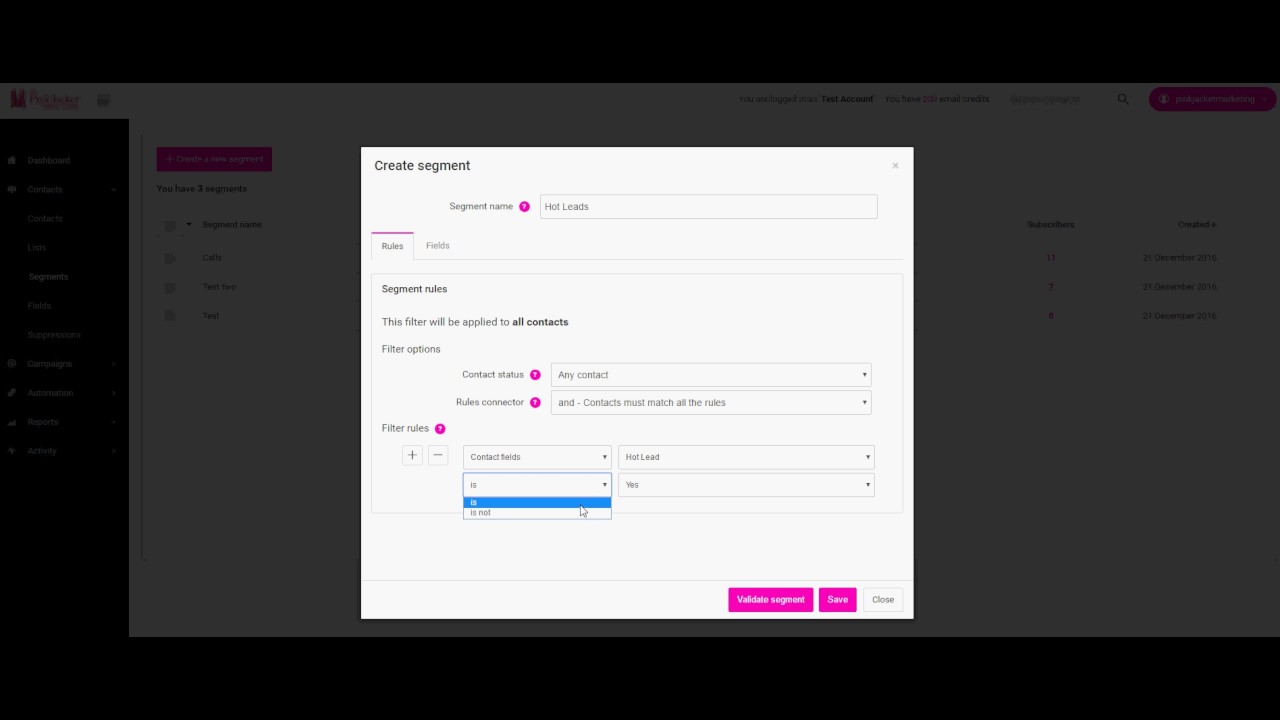Click the search magnifier in header

1123,99
